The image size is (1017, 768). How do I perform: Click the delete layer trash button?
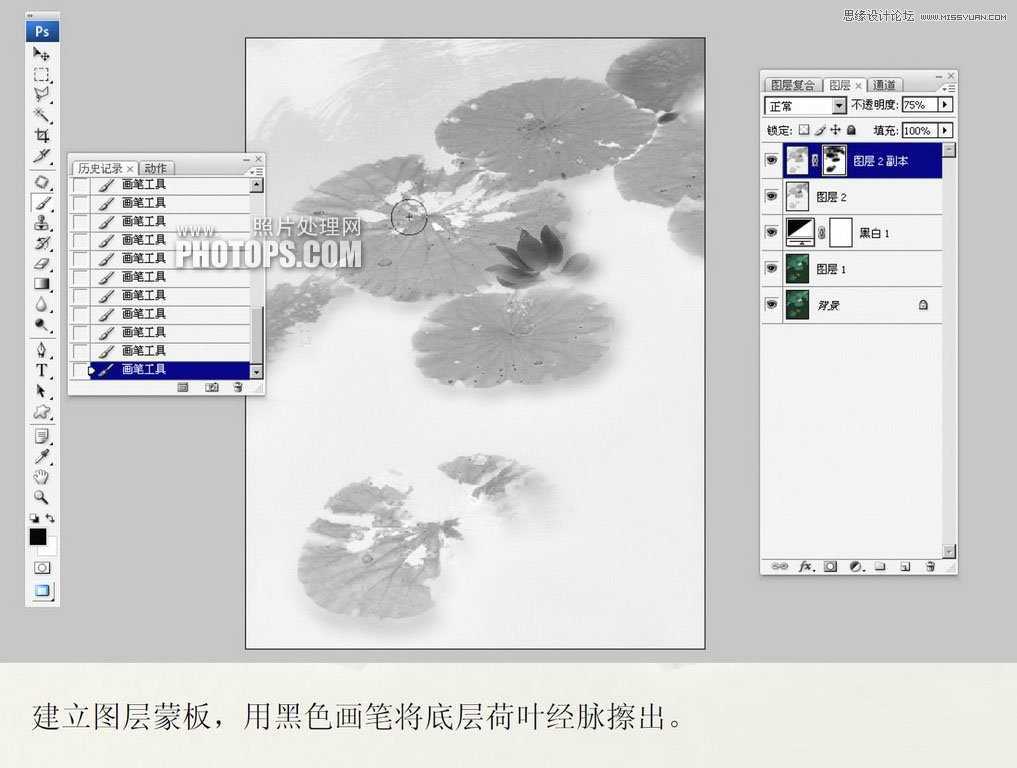[x=930, y=566]
